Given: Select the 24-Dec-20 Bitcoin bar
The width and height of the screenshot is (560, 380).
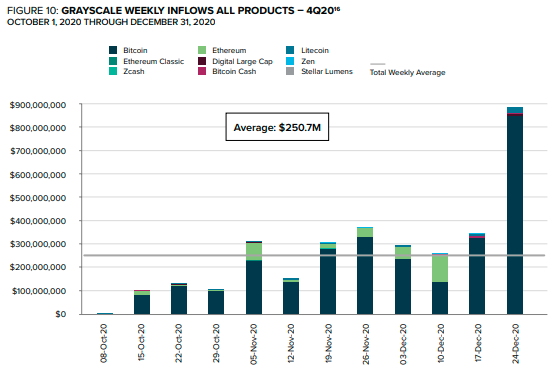Looking at the screenshot, I should tap(515, 215).
